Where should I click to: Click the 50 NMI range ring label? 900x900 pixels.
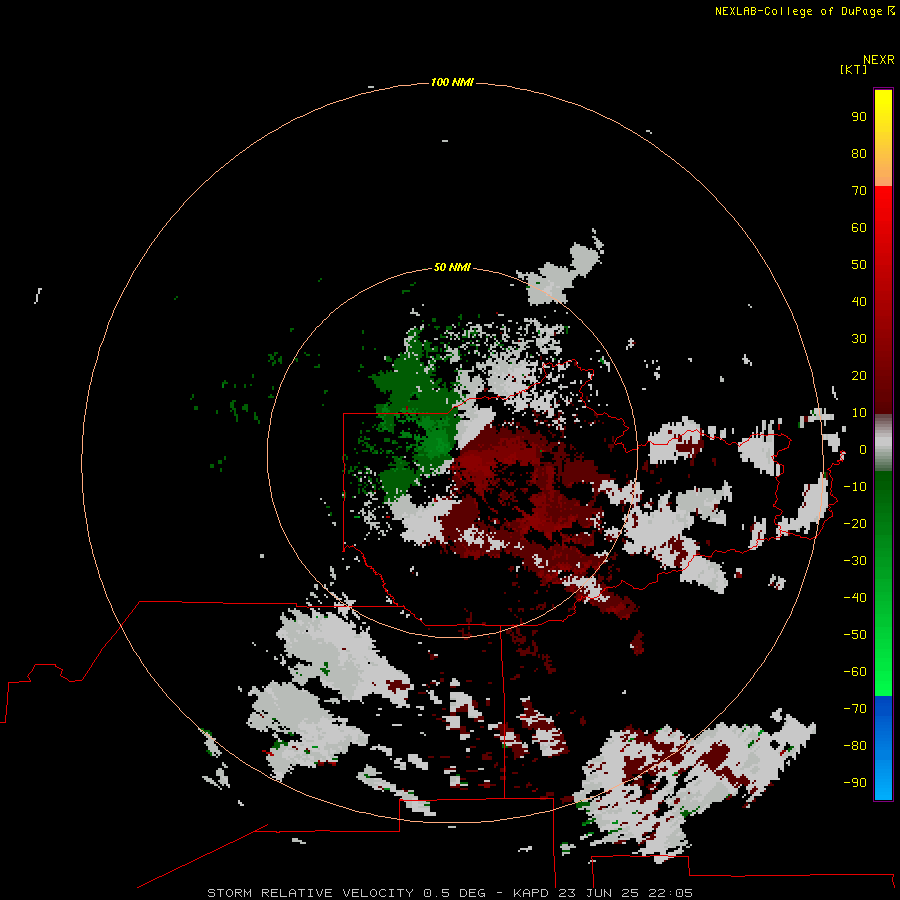[x=452, y=267]
